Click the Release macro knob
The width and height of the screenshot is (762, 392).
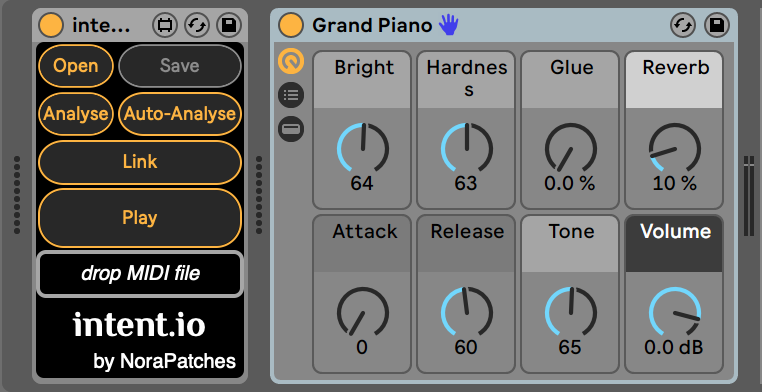point(467,312)
